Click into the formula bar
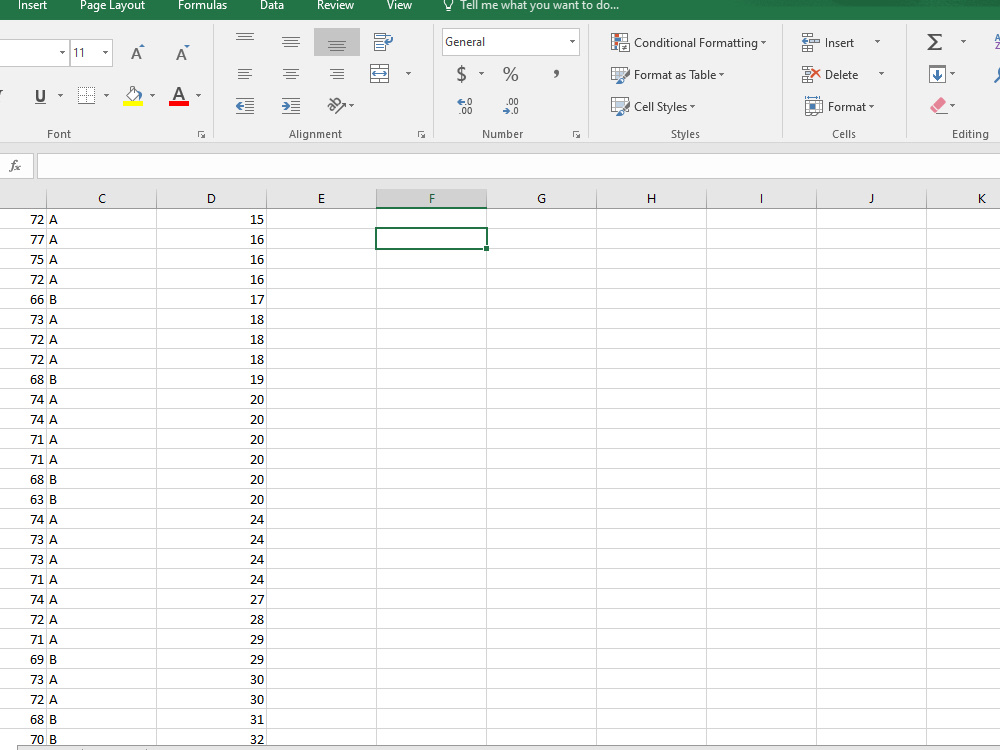 click(518, 166)
